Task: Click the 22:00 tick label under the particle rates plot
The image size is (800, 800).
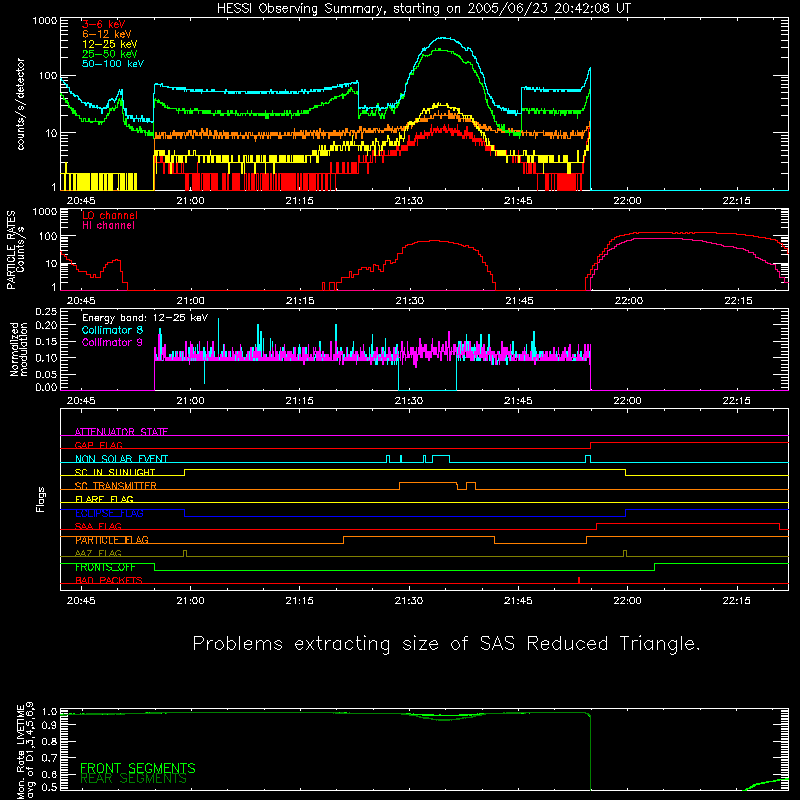Action: 629,301
